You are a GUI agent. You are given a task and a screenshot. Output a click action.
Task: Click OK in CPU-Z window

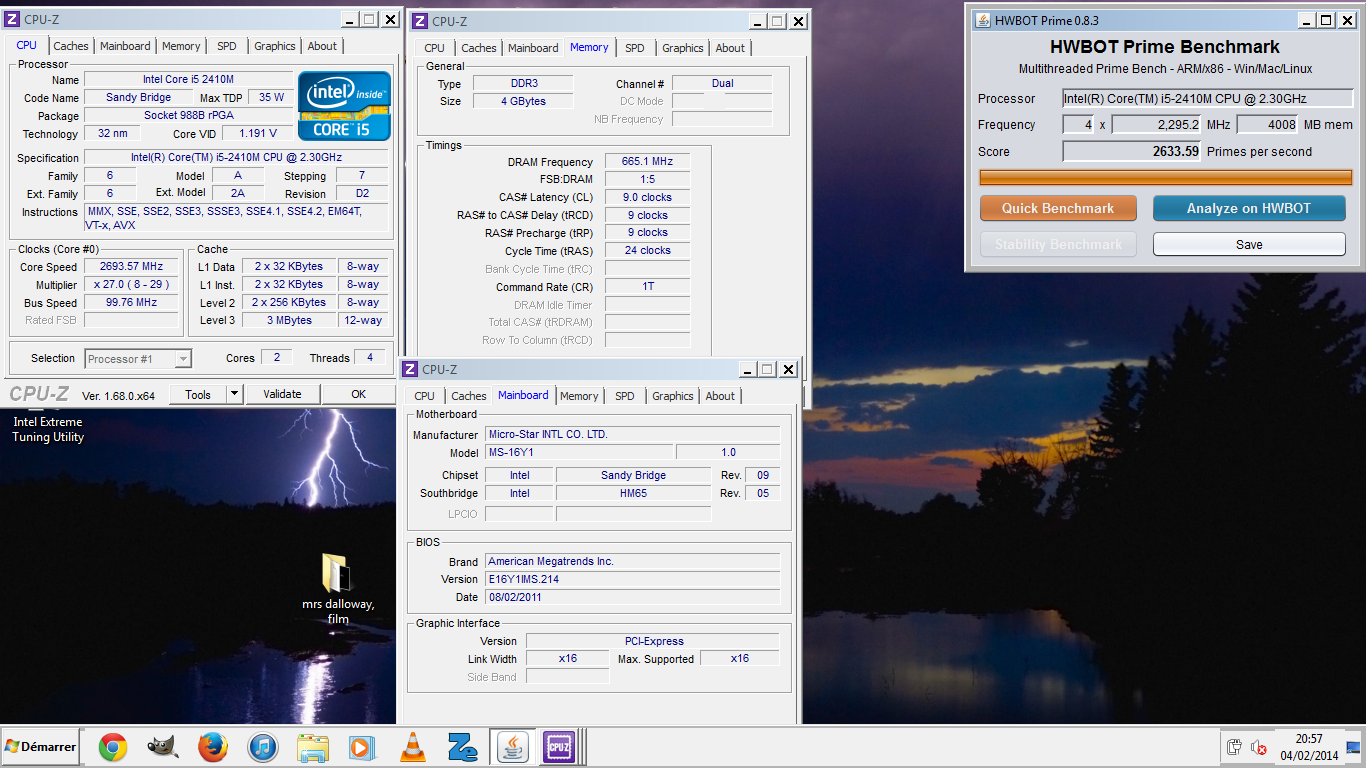[359, 394]
